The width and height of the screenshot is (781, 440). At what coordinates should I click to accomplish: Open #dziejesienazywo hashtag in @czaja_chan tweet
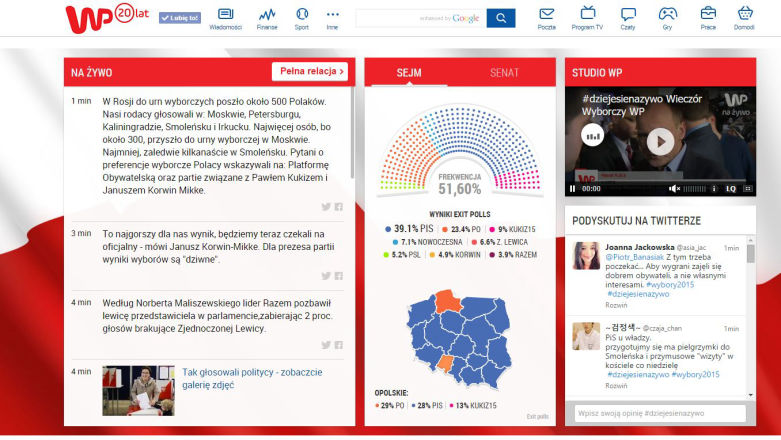pyautogui.click(x=638, y=374)
